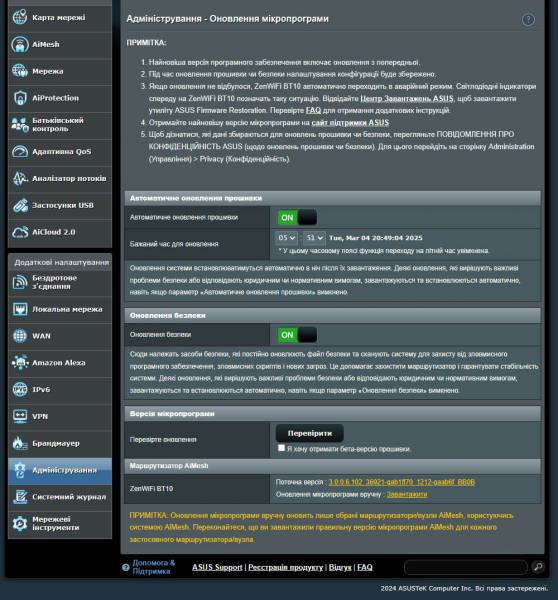This screenshot has width=558, height=600.
Task: Click the Amazon Alexa icon
Action: 20,363
